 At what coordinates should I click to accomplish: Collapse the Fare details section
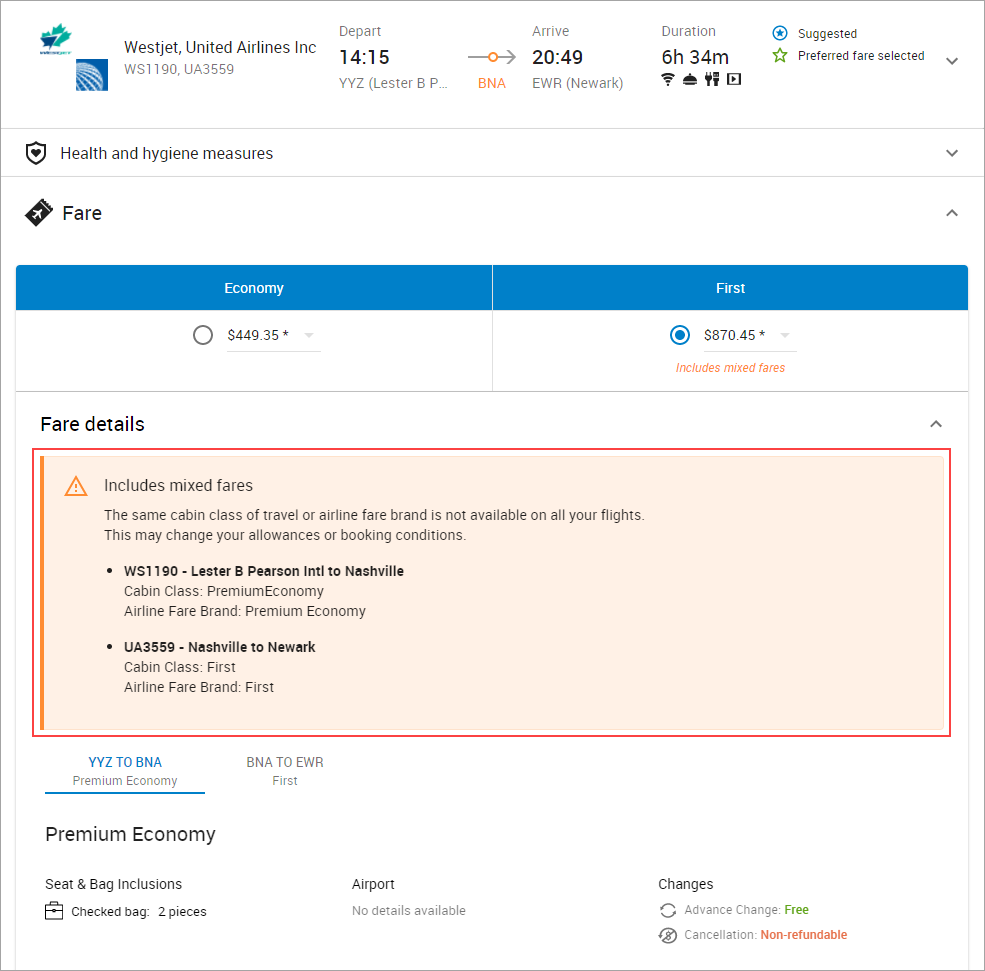click(936, 424)
